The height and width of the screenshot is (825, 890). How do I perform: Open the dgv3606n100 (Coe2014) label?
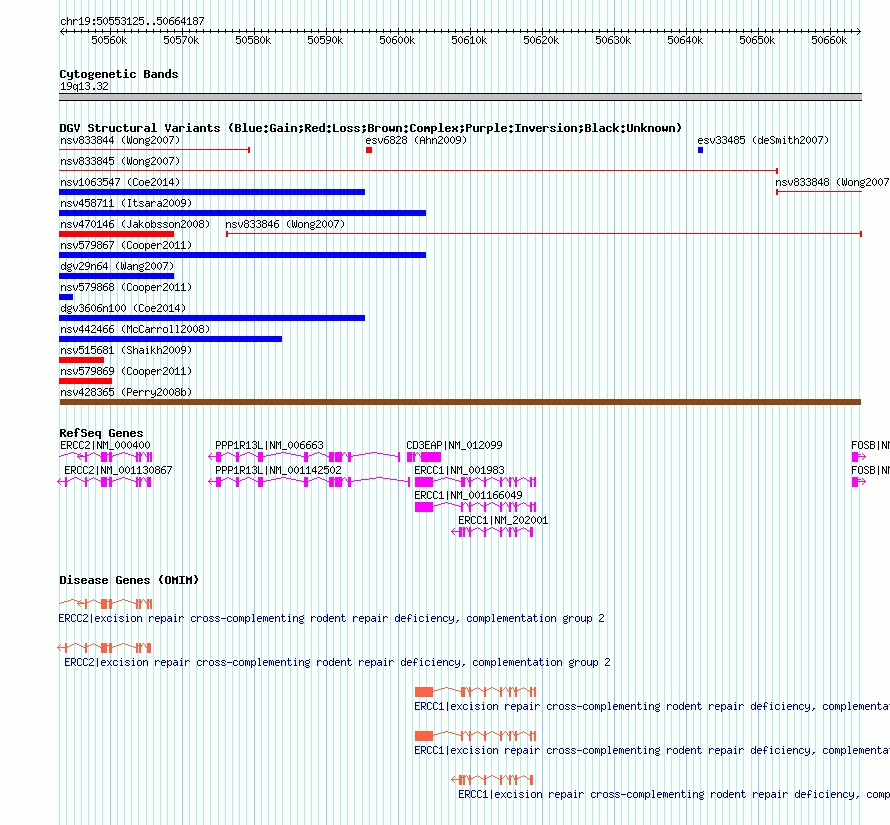click(123, 308)
